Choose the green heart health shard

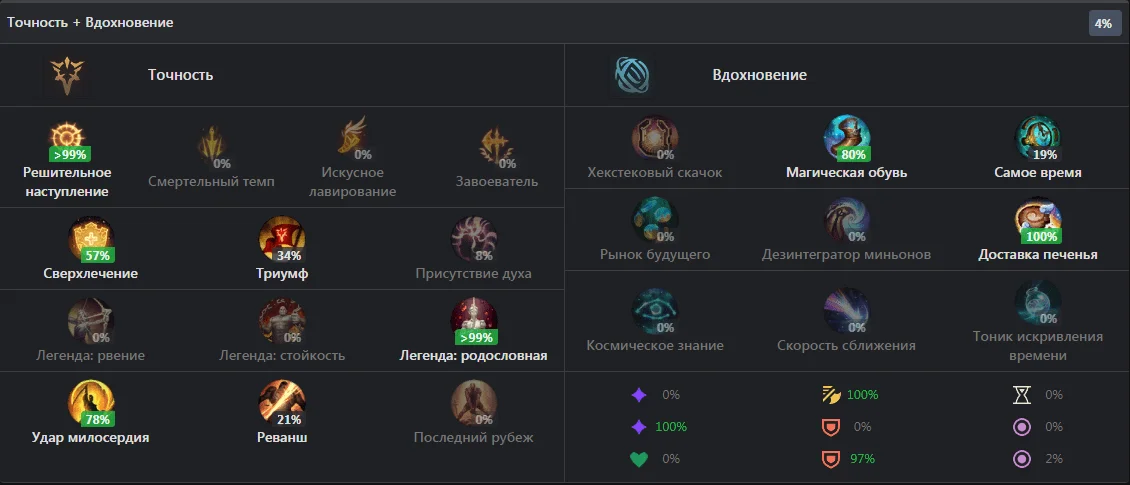coord(639,459)
